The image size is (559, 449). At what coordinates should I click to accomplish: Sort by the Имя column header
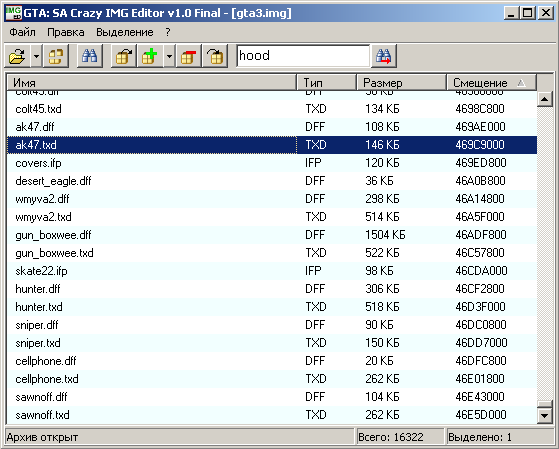coord(152,83)
